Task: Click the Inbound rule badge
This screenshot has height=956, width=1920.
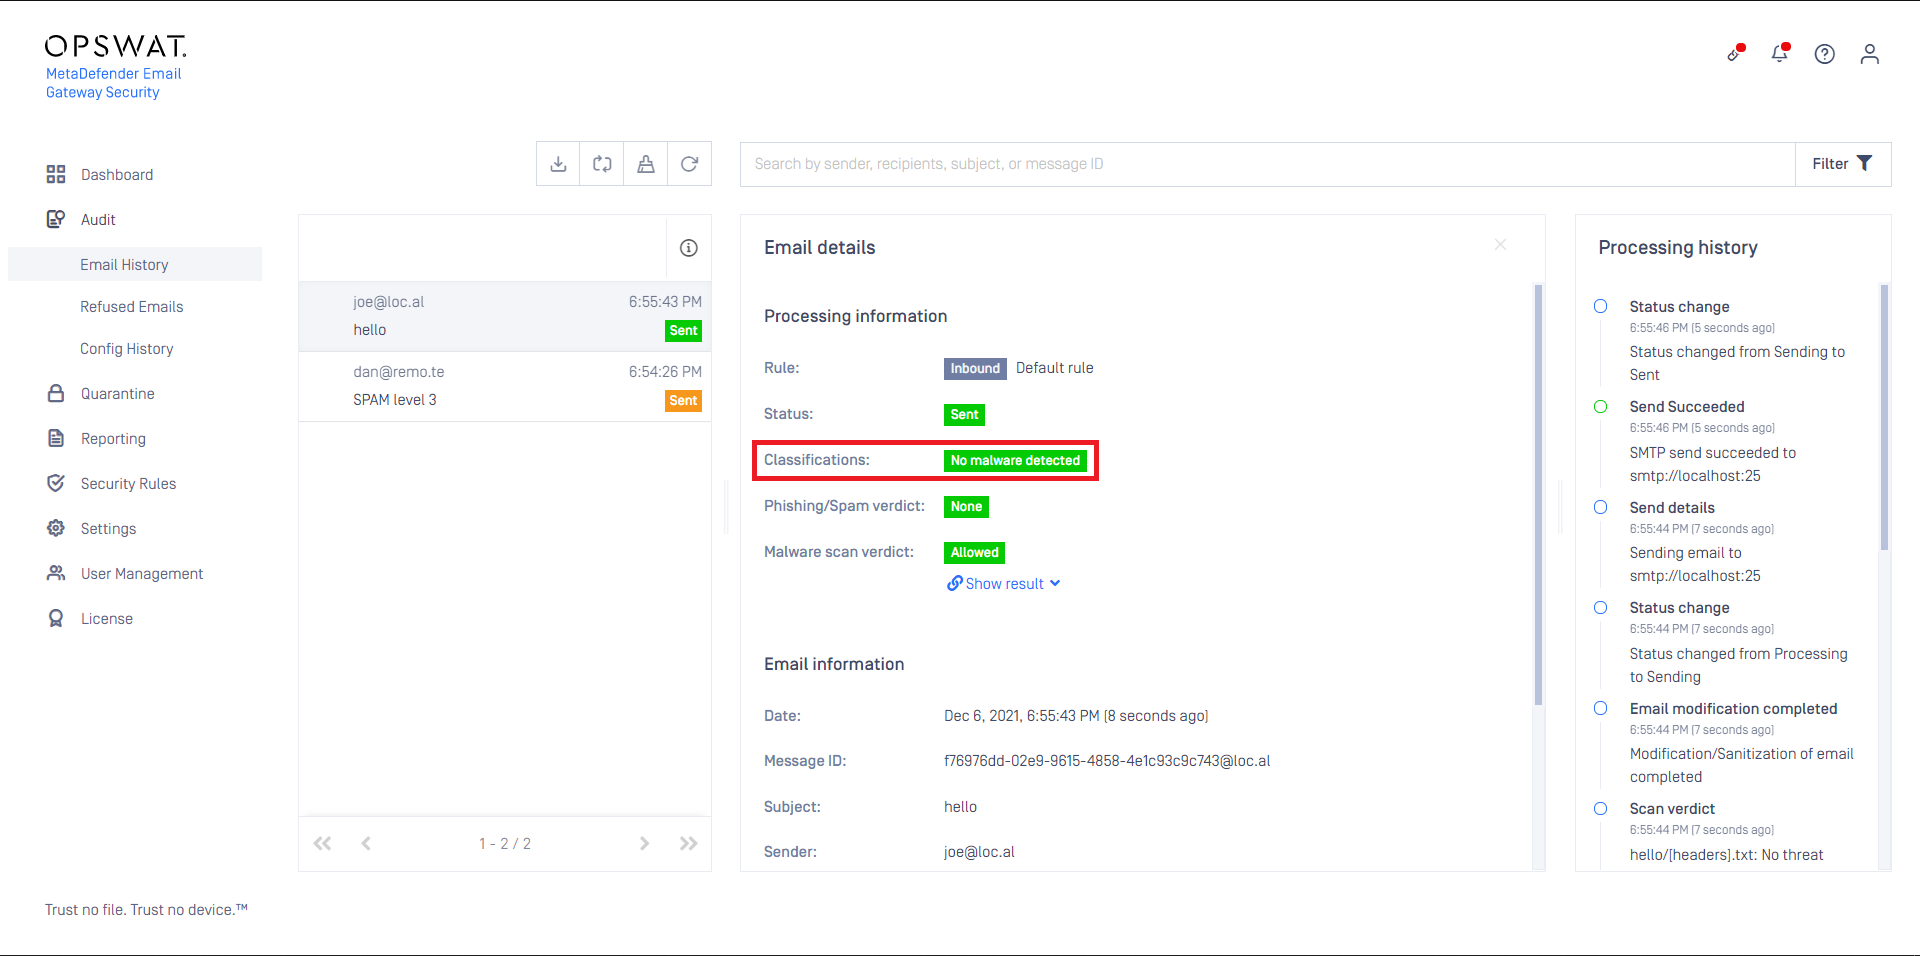Action: click(x=975, y=369)
